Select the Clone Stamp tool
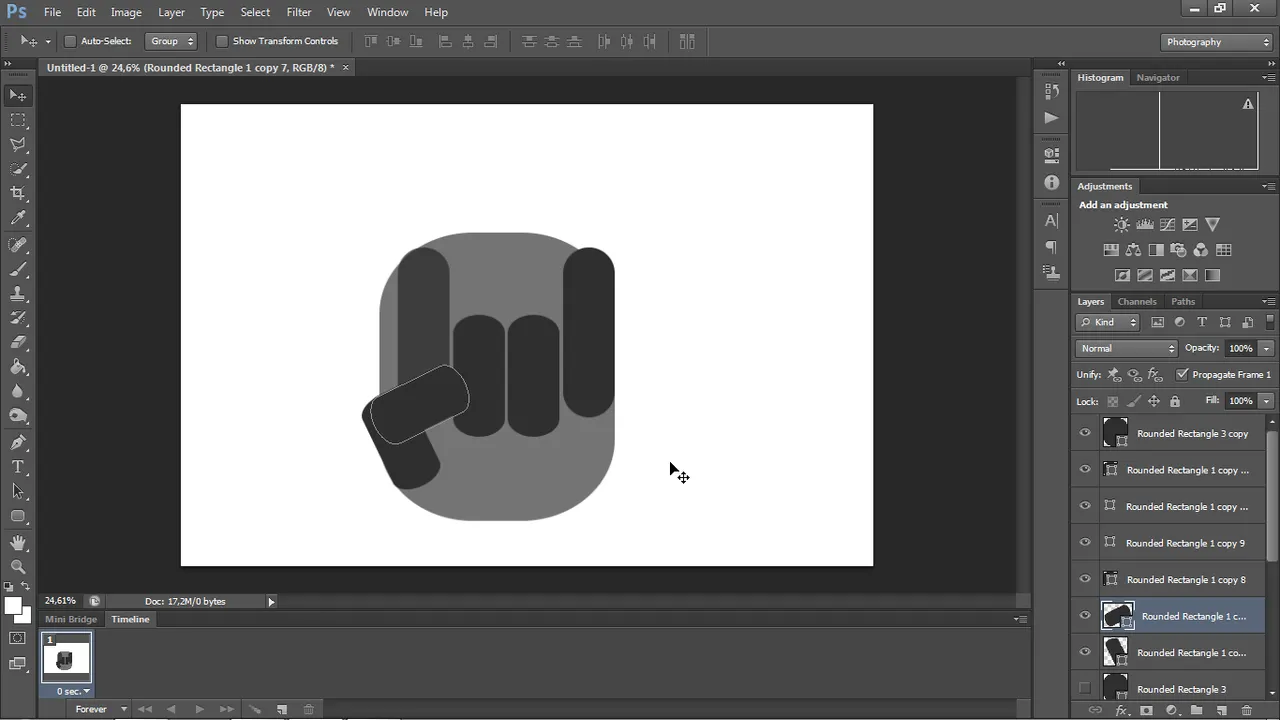Viewport: 1280px width, 720px height. click(x=18, y=294)
